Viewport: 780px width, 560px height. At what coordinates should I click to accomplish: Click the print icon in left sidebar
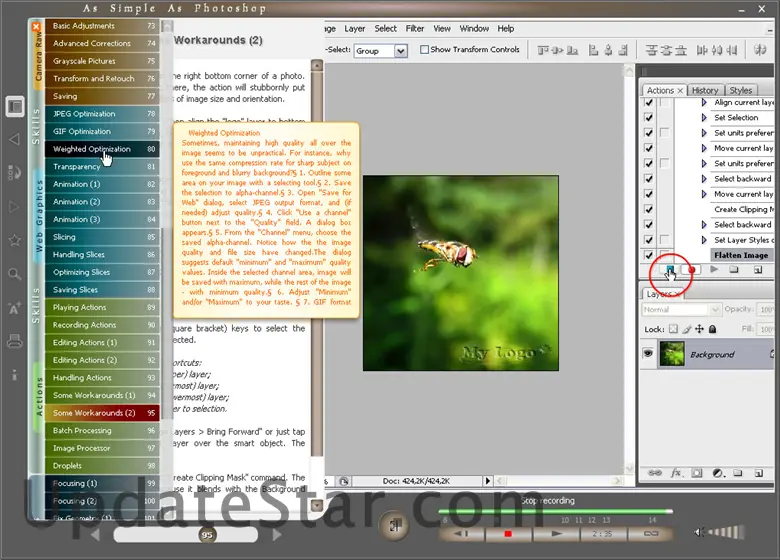click(15, 342)
